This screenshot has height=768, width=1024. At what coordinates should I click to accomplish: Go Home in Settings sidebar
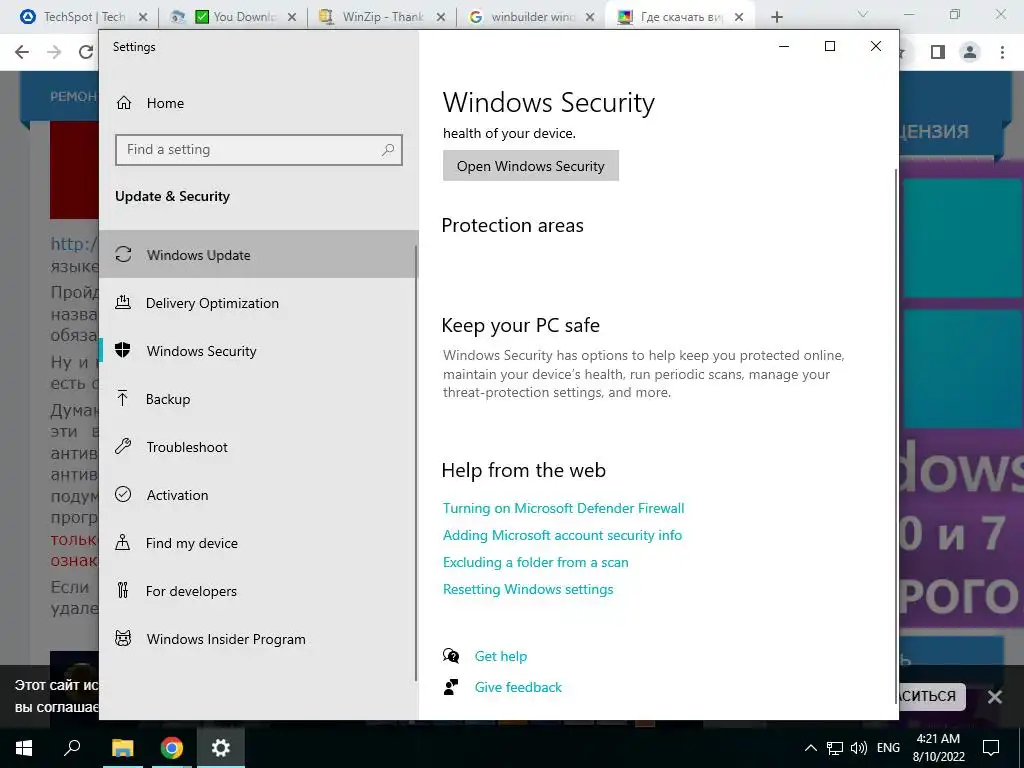[257, 103]
